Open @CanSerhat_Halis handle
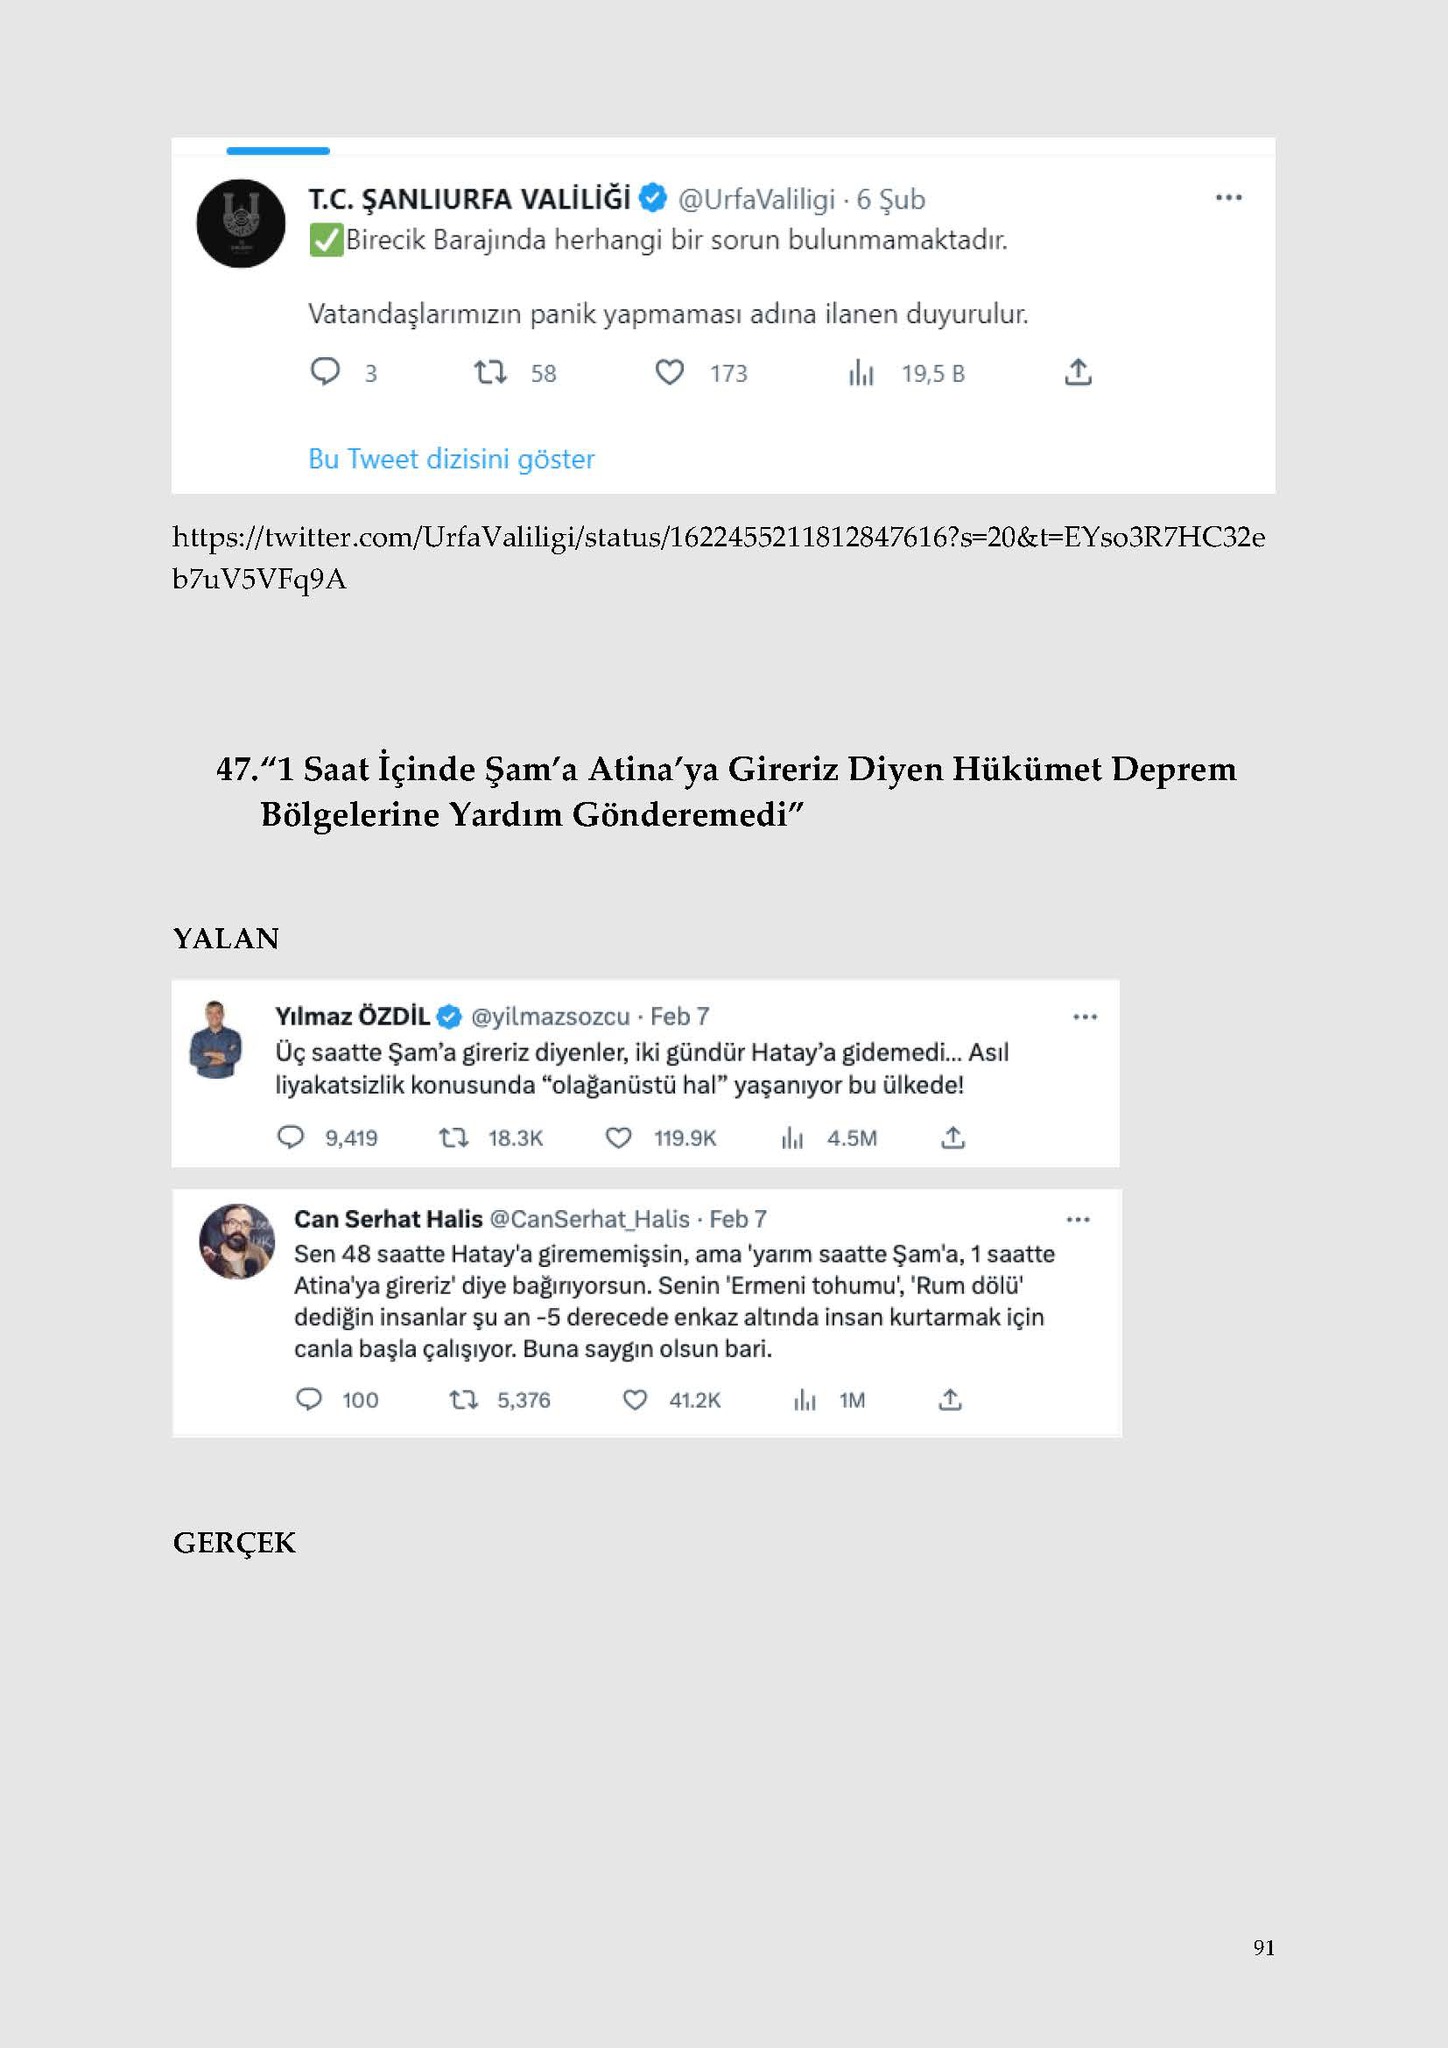This screenshot has width=1448, height=2048. (590, 1219)
